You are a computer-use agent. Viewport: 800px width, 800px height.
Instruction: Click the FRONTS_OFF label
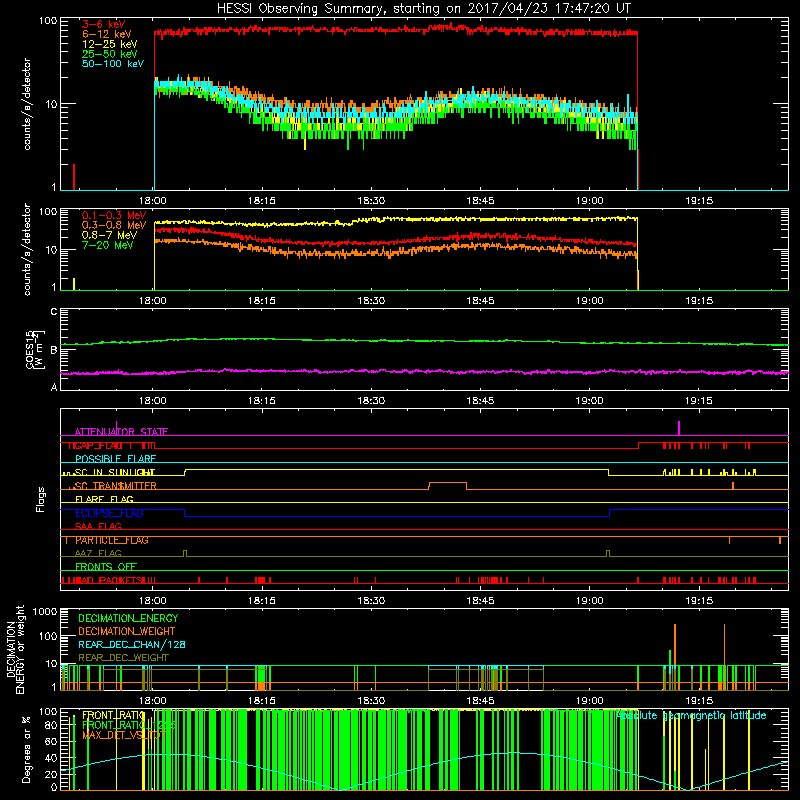106,567
